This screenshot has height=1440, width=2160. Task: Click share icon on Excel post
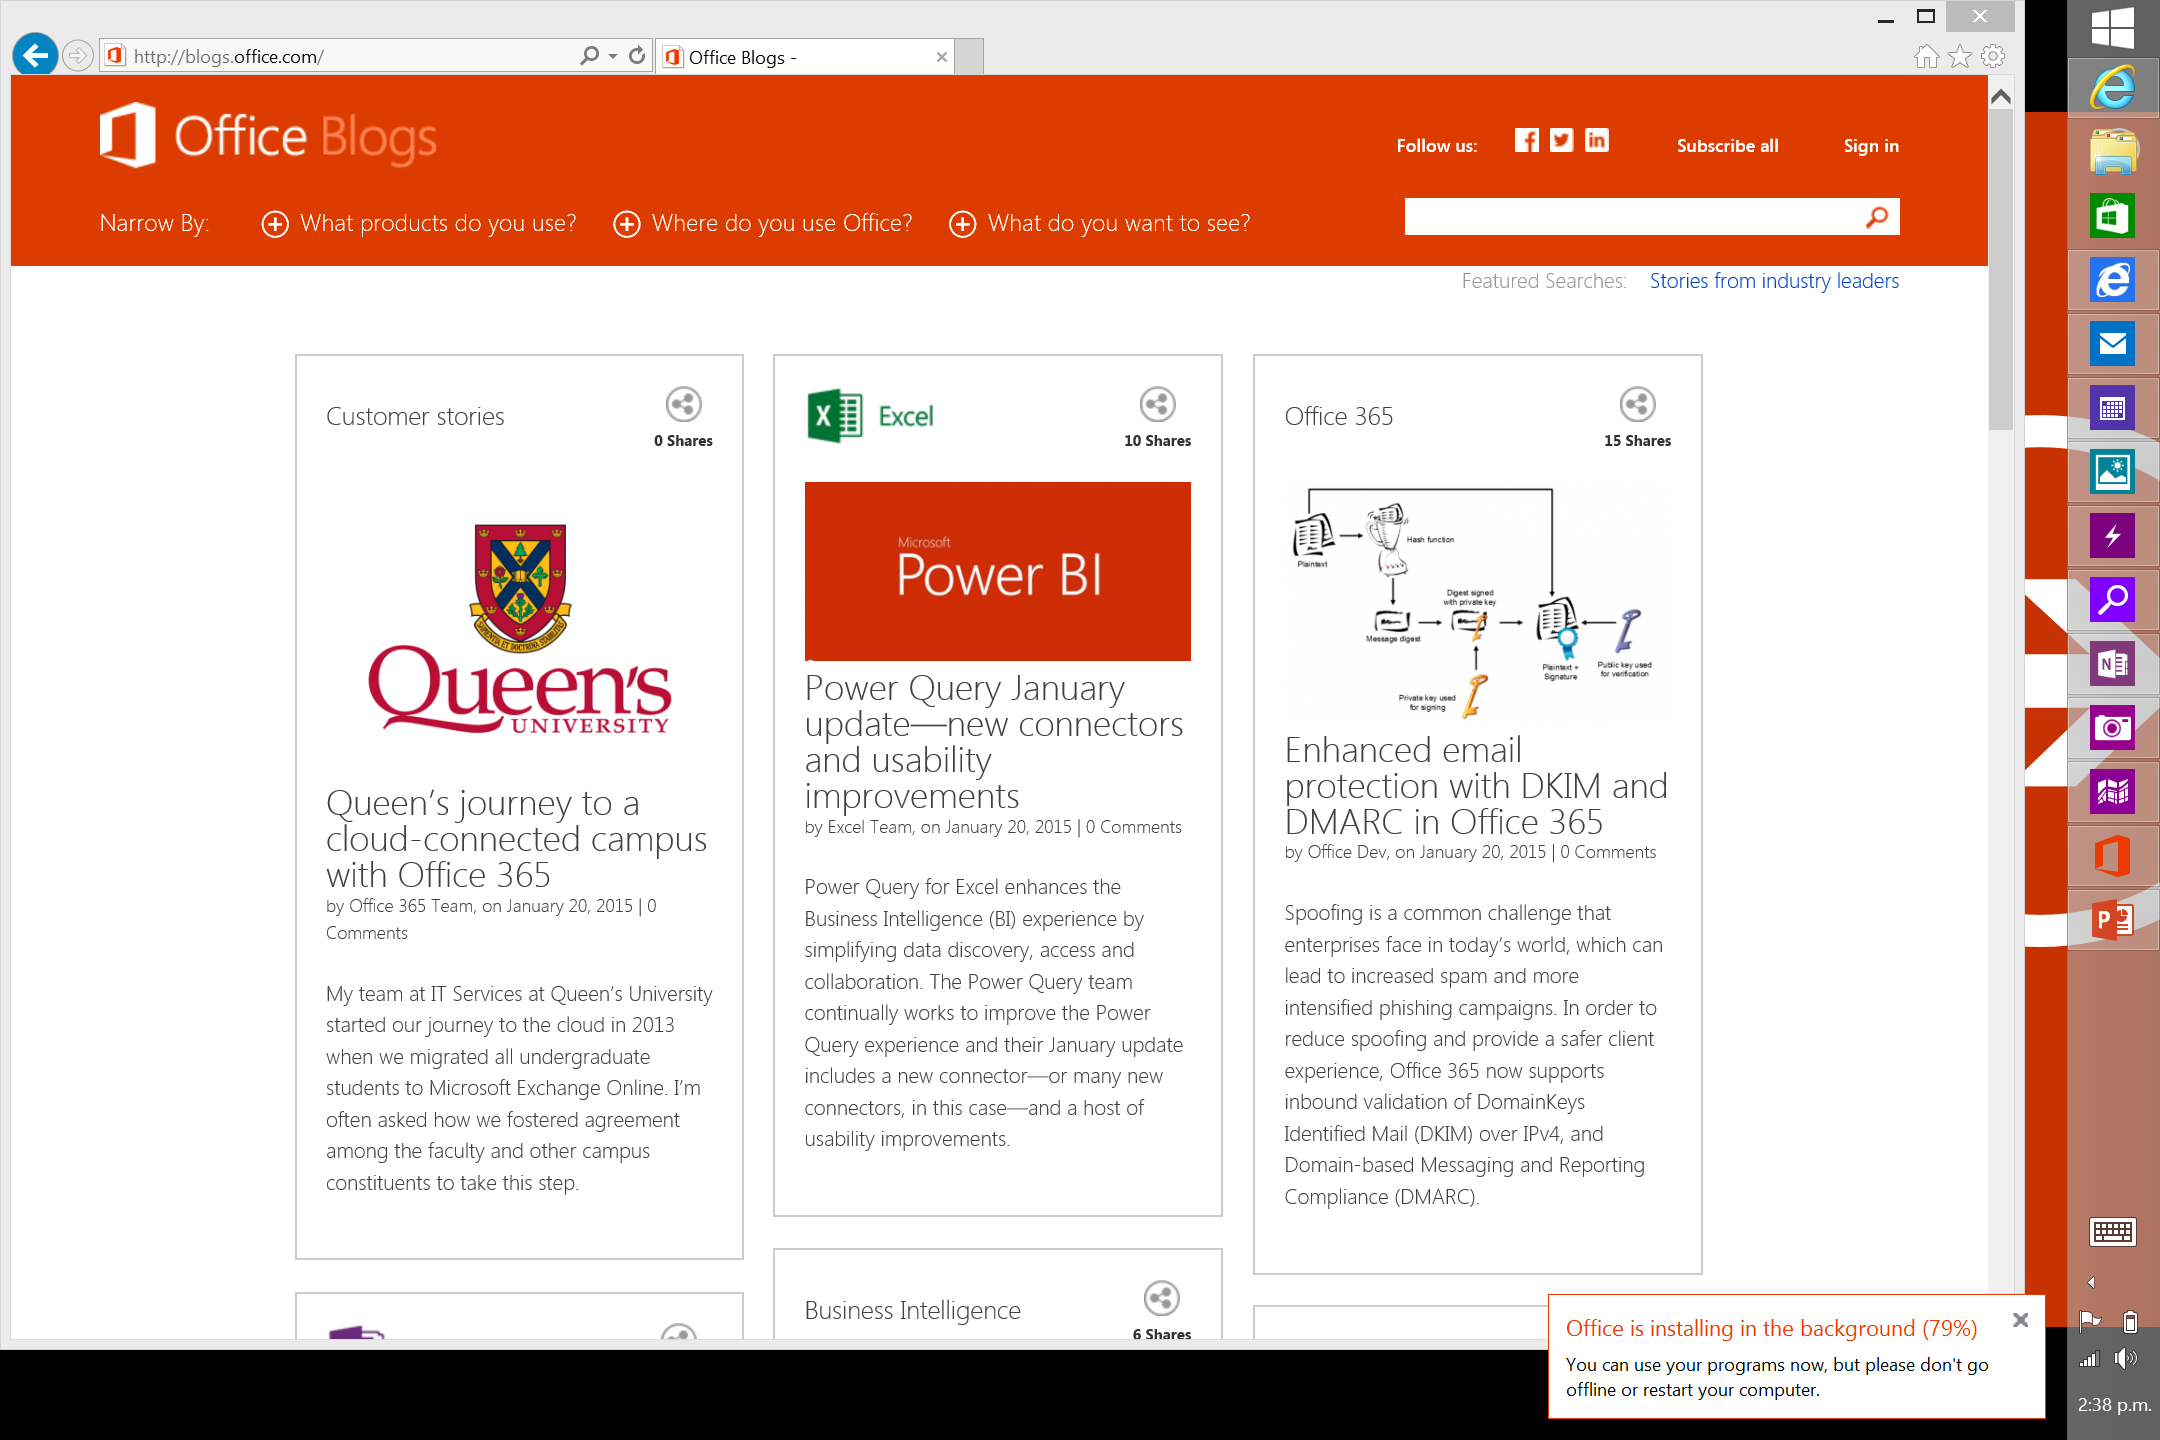1157,405
